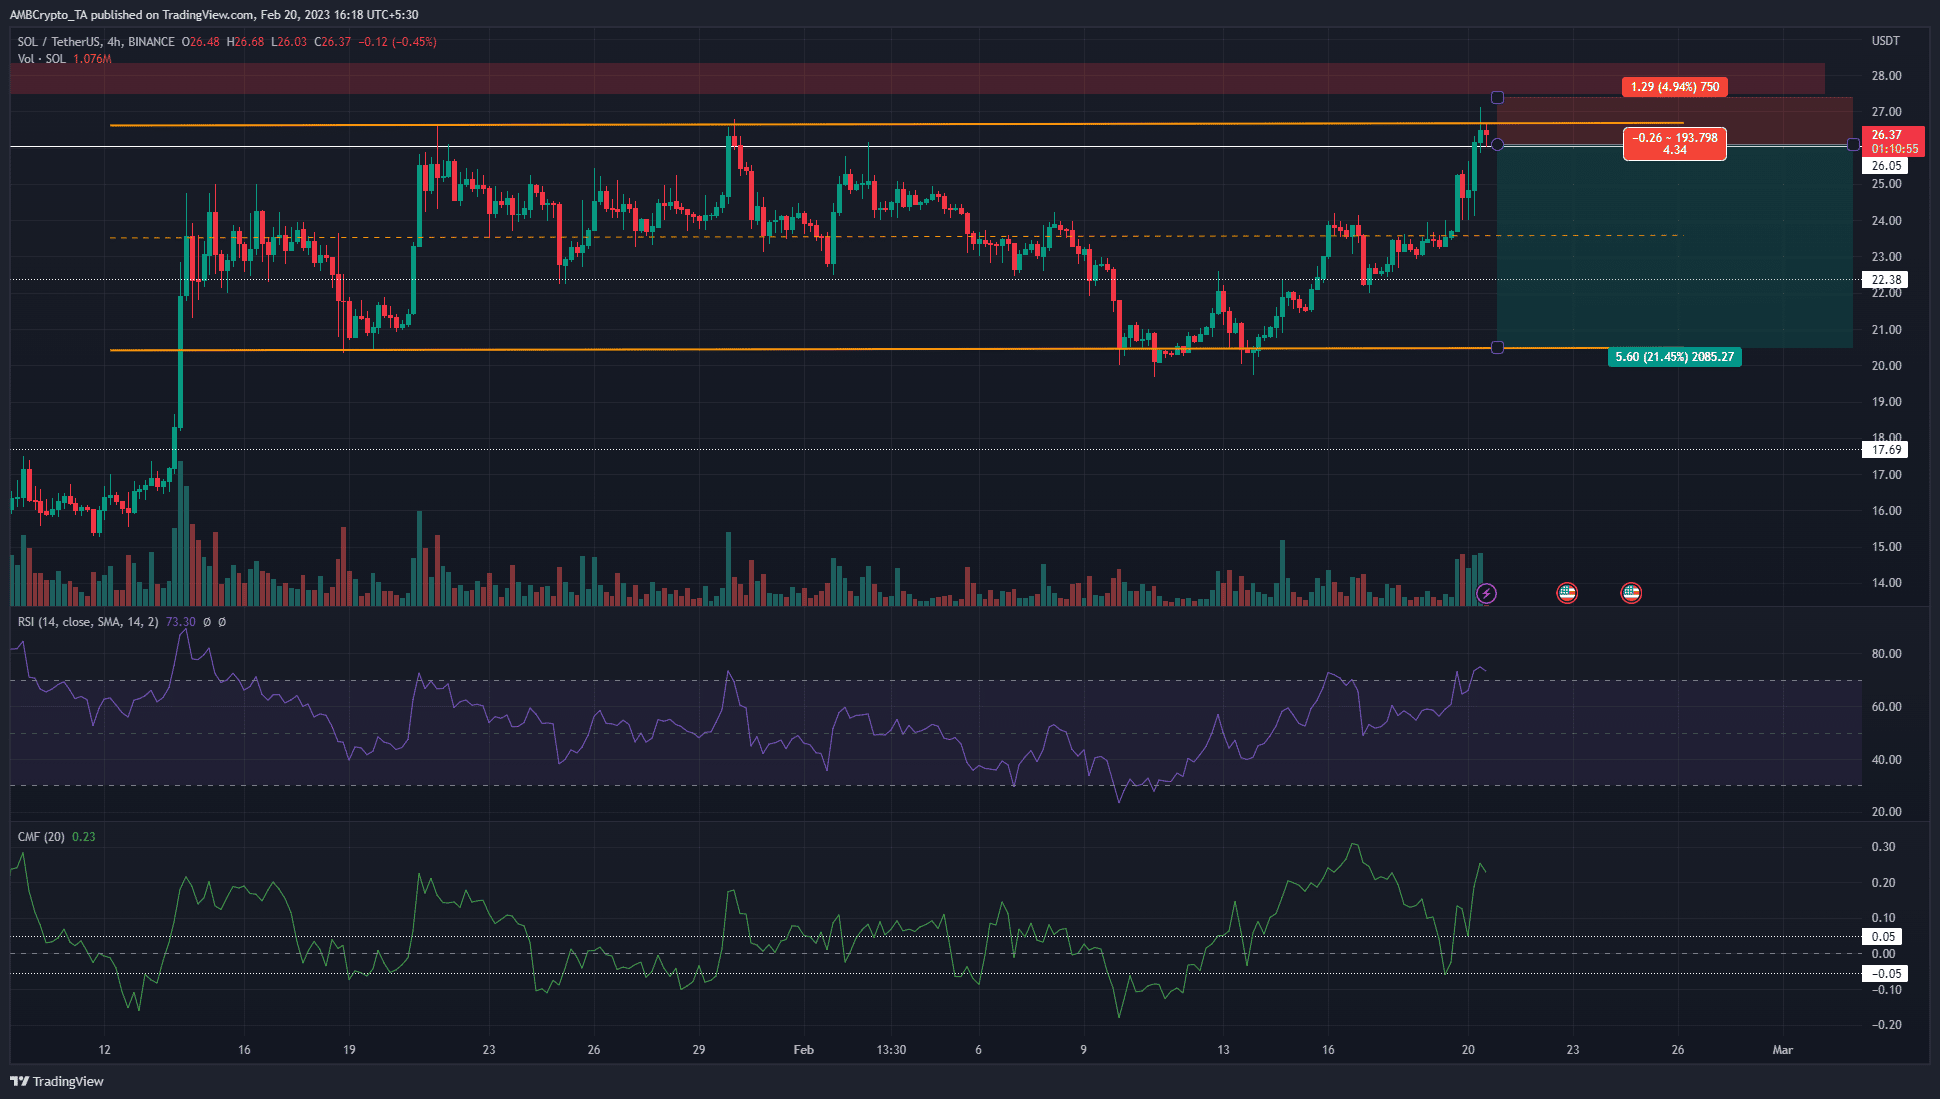Click the 01:10:55 candle countdown timer
This screenshot has height=1099, width=1940.
tap(1895, 146)
